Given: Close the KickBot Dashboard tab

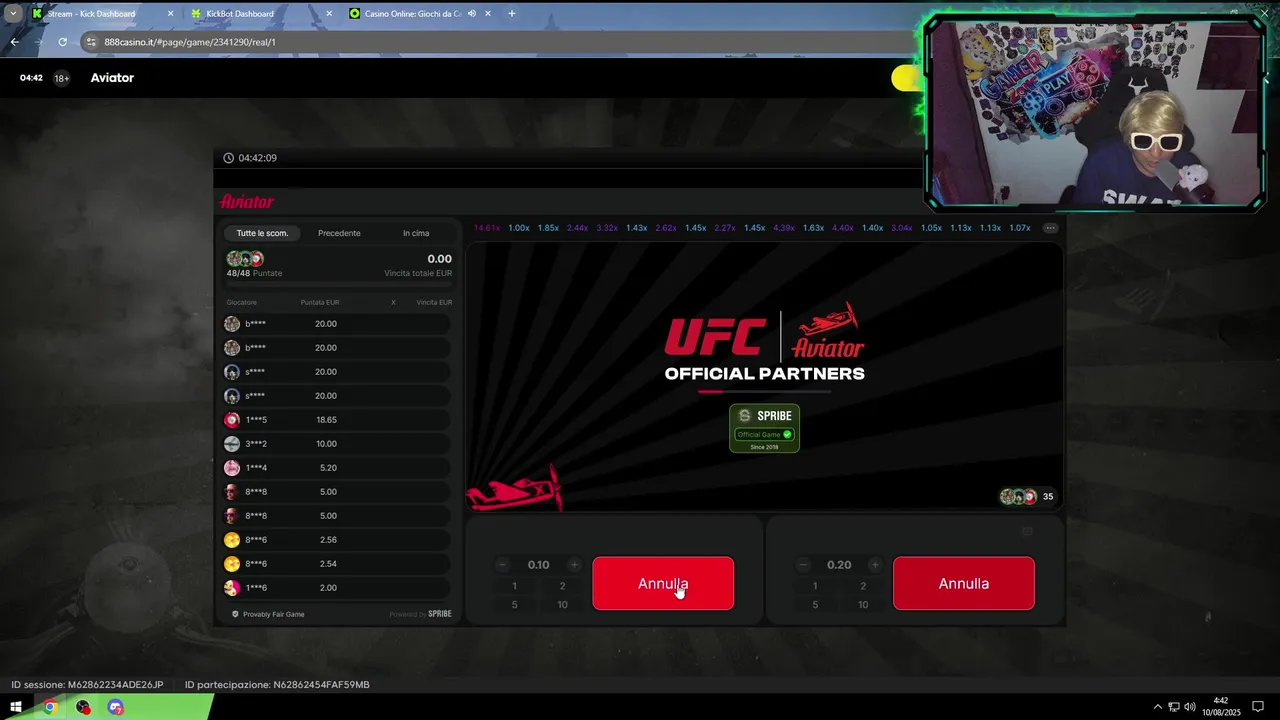Looking at the screenshot, I should (x=329, y=14).
